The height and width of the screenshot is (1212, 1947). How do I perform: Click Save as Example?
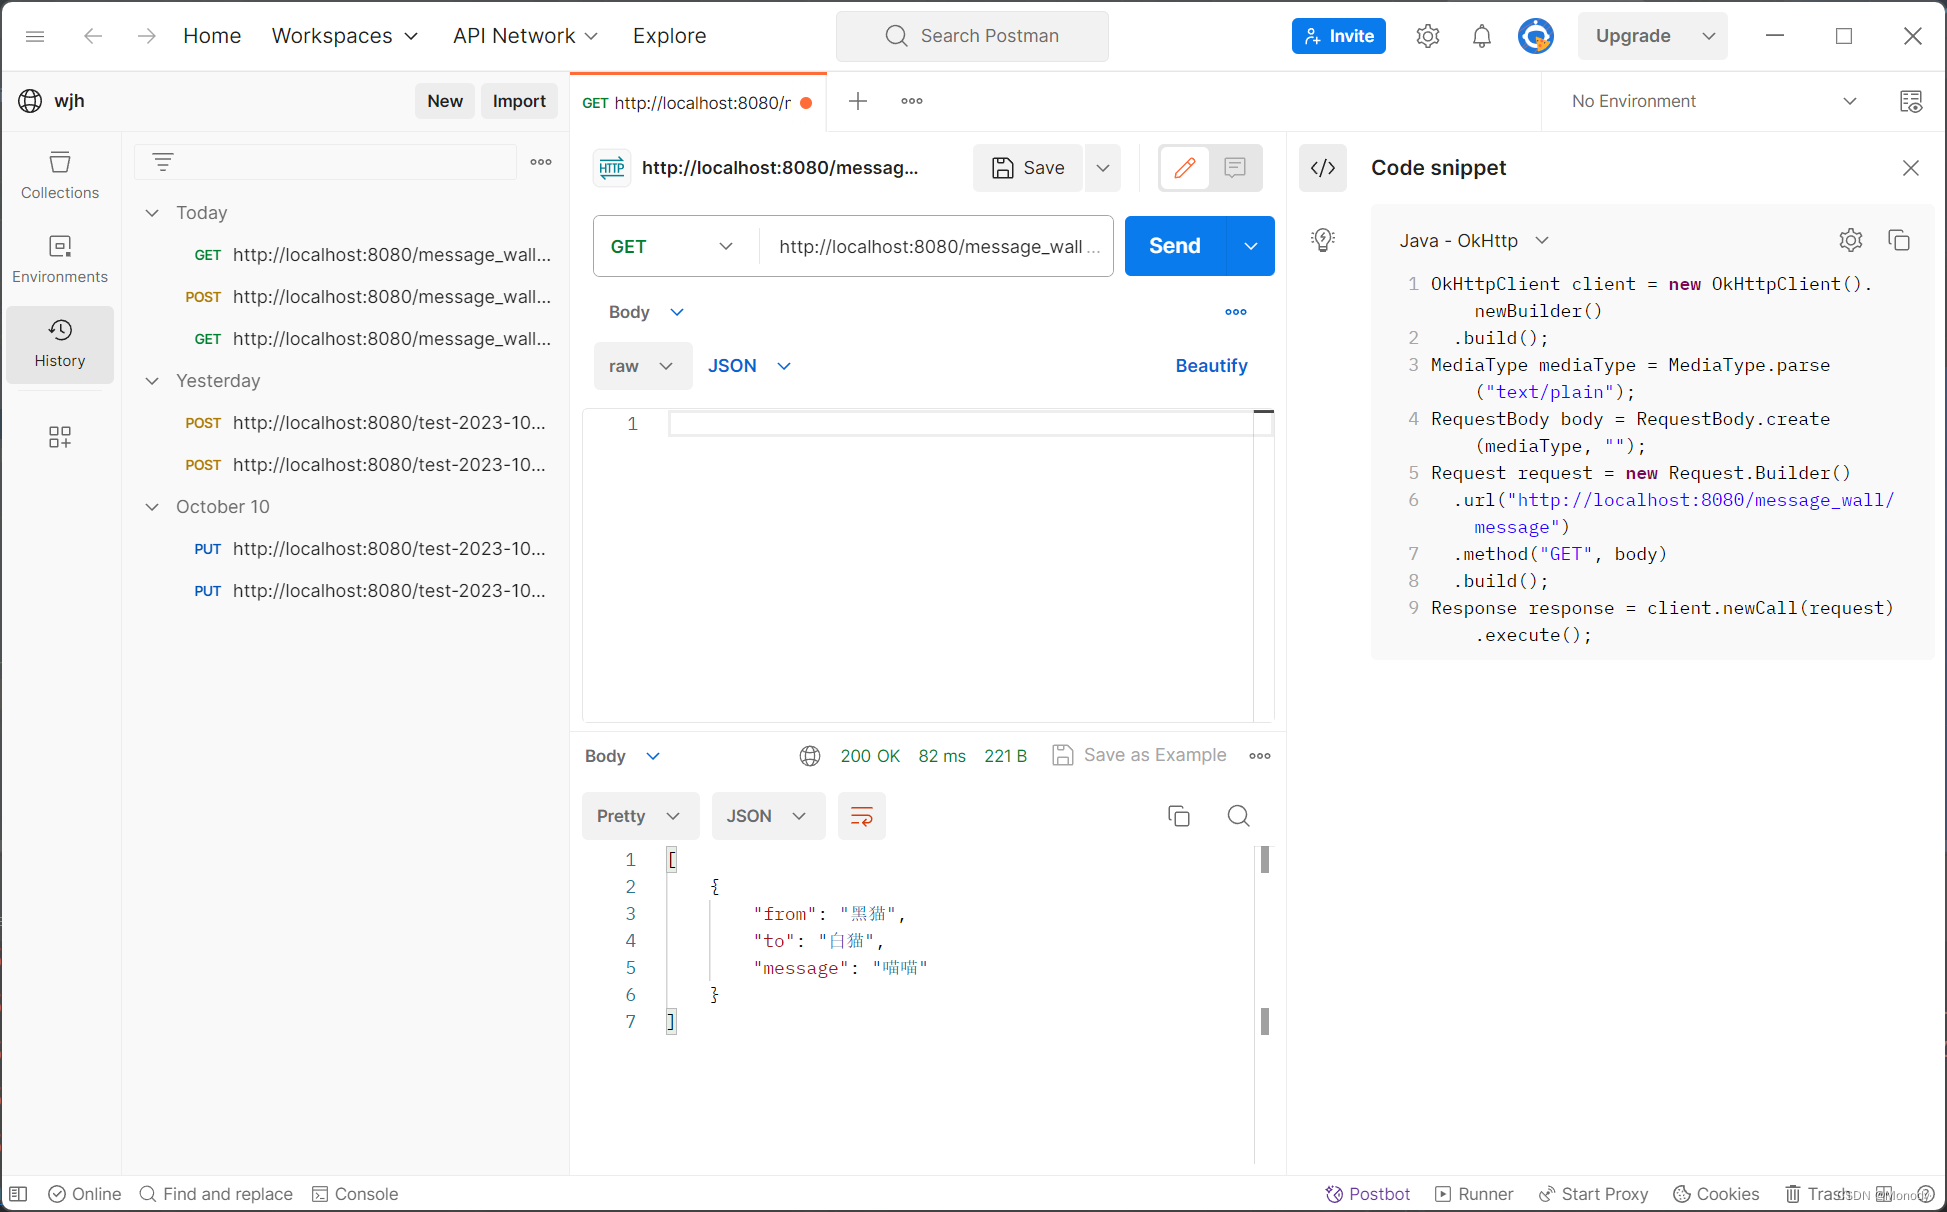click(1139, 756)
